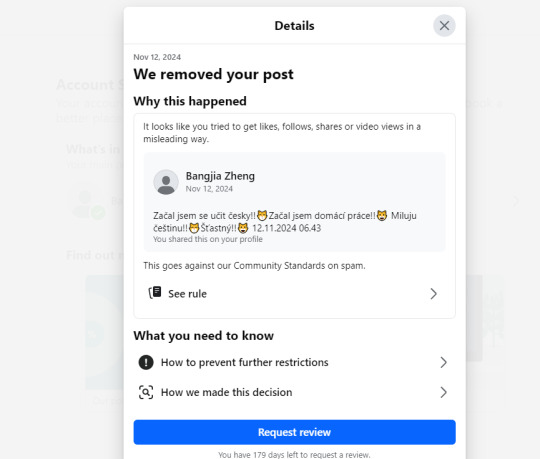540x459 pixels.
Task: Open the See rule entry
Action: point(294,294)
